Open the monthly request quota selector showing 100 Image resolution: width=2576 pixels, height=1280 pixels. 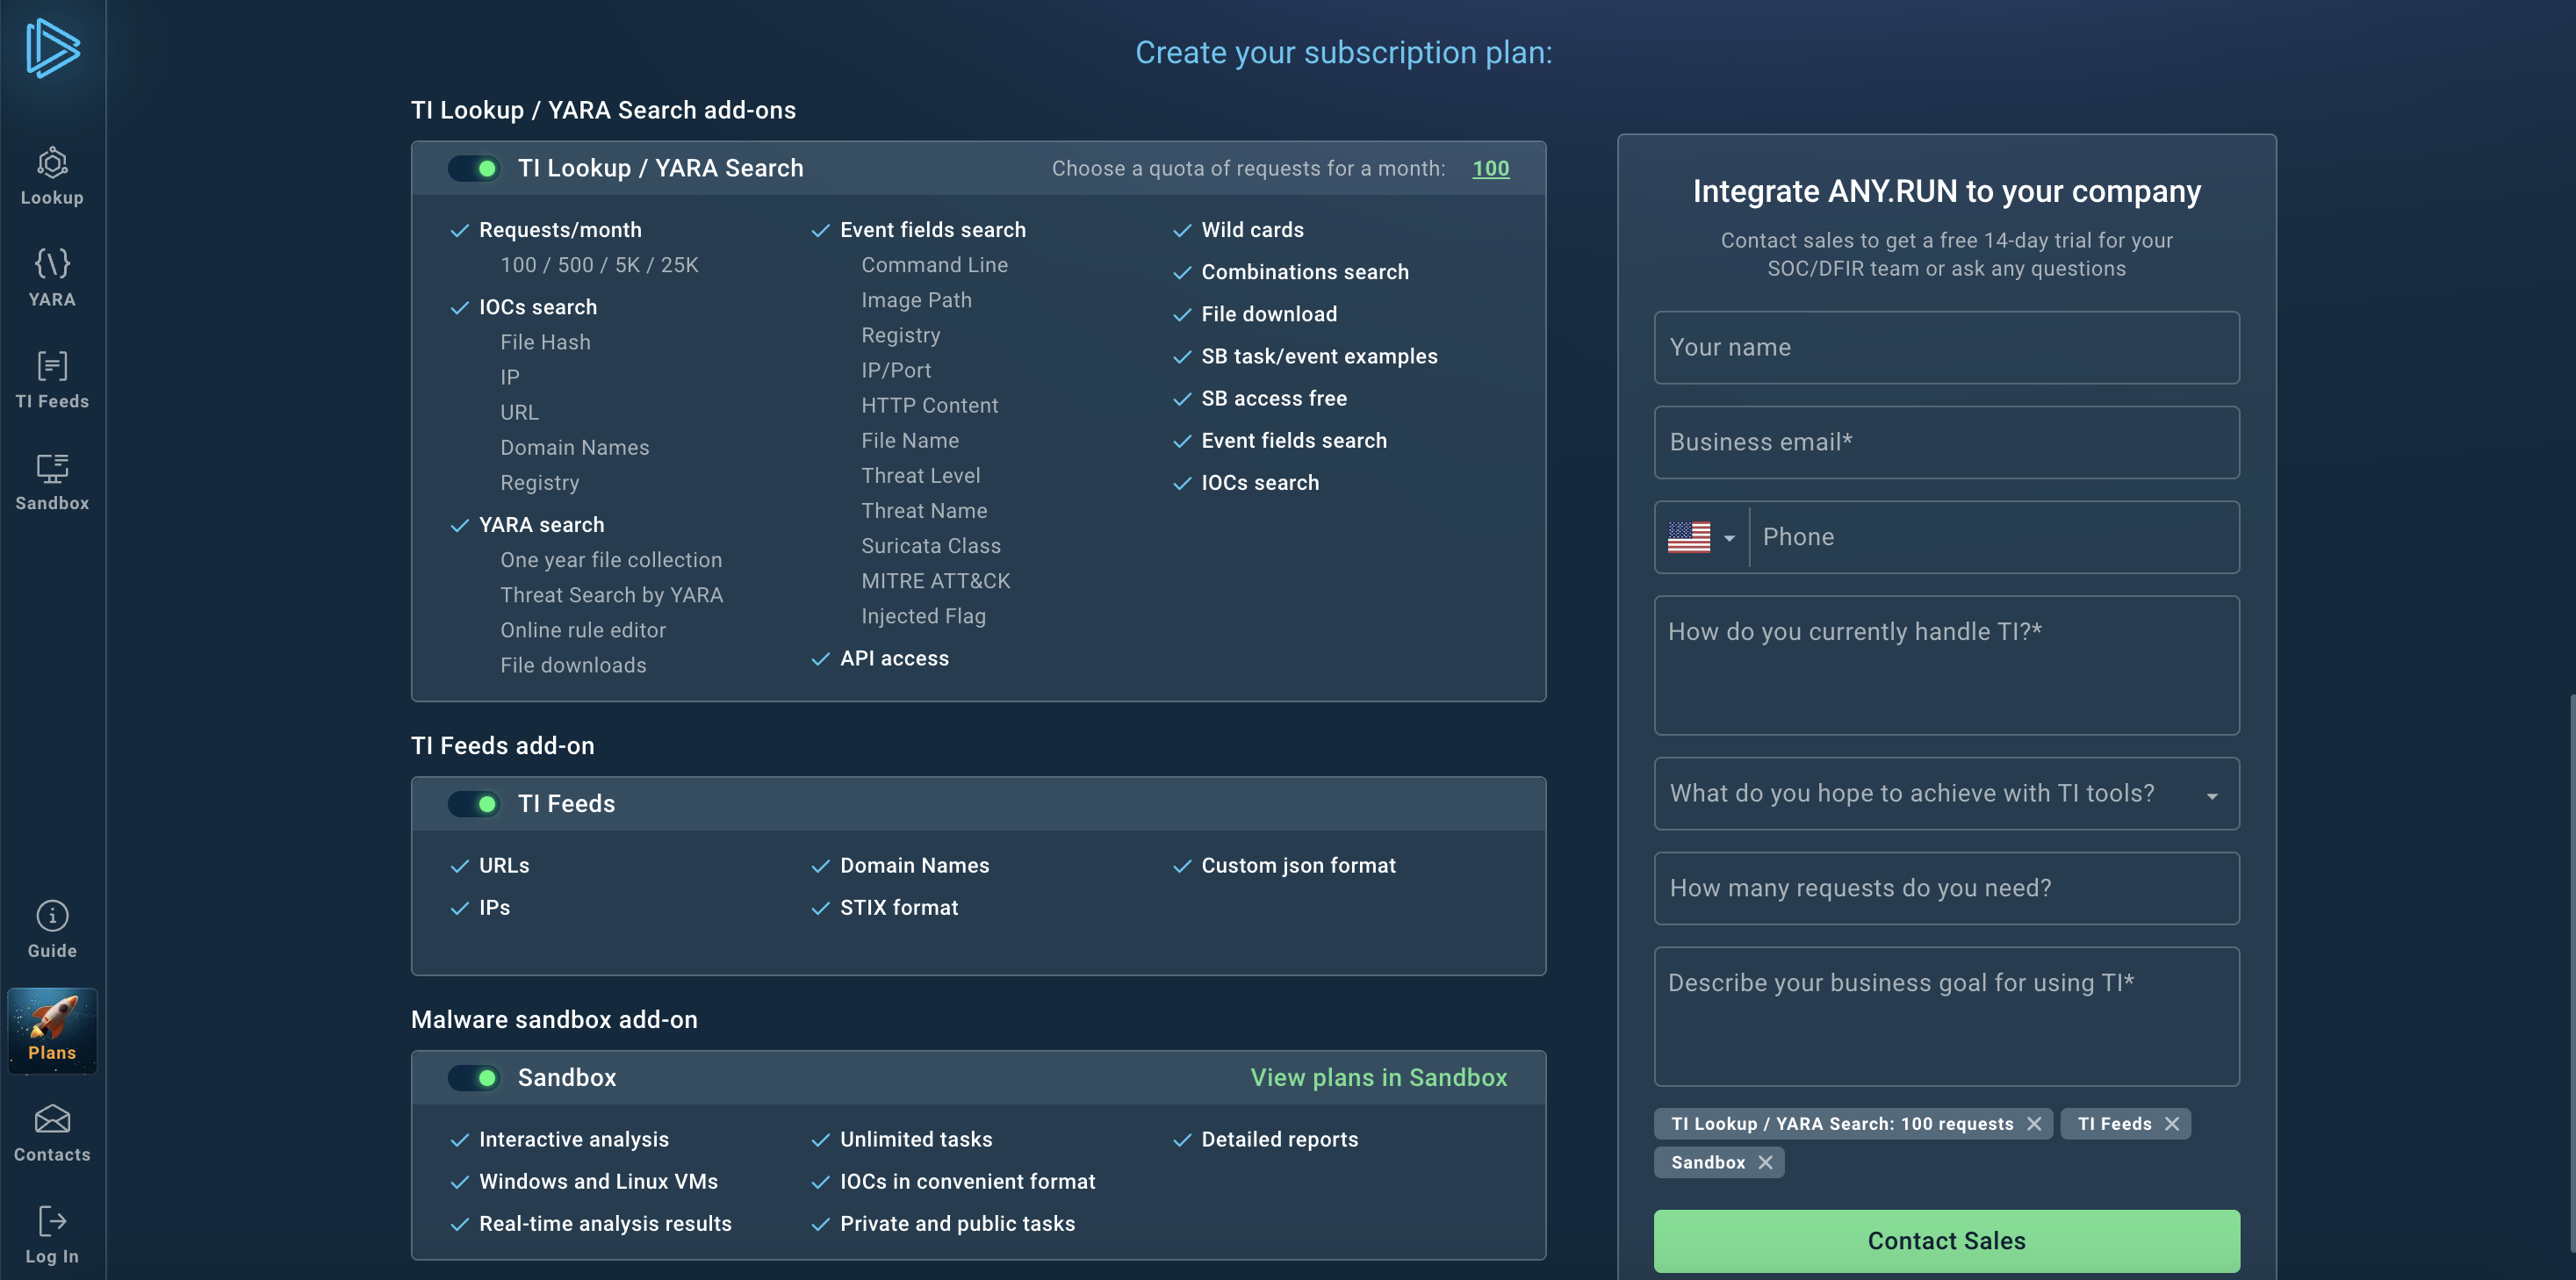pyautogui.click(x=1491, y=168)
